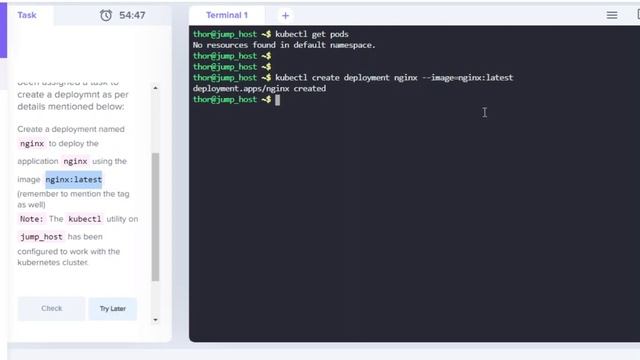Click the '(remember to mention the tag' text
Viewport: 640px width, 360px height.
pyautogui.click(x=73, y=194)
